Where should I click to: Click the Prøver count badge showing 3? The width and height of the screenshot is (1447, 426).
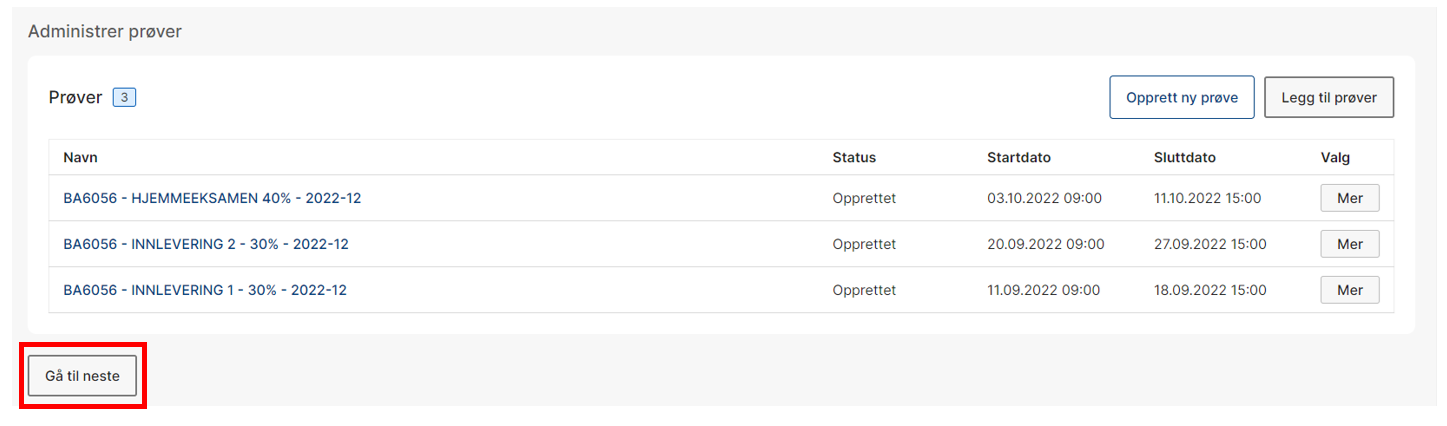[124, 97]
